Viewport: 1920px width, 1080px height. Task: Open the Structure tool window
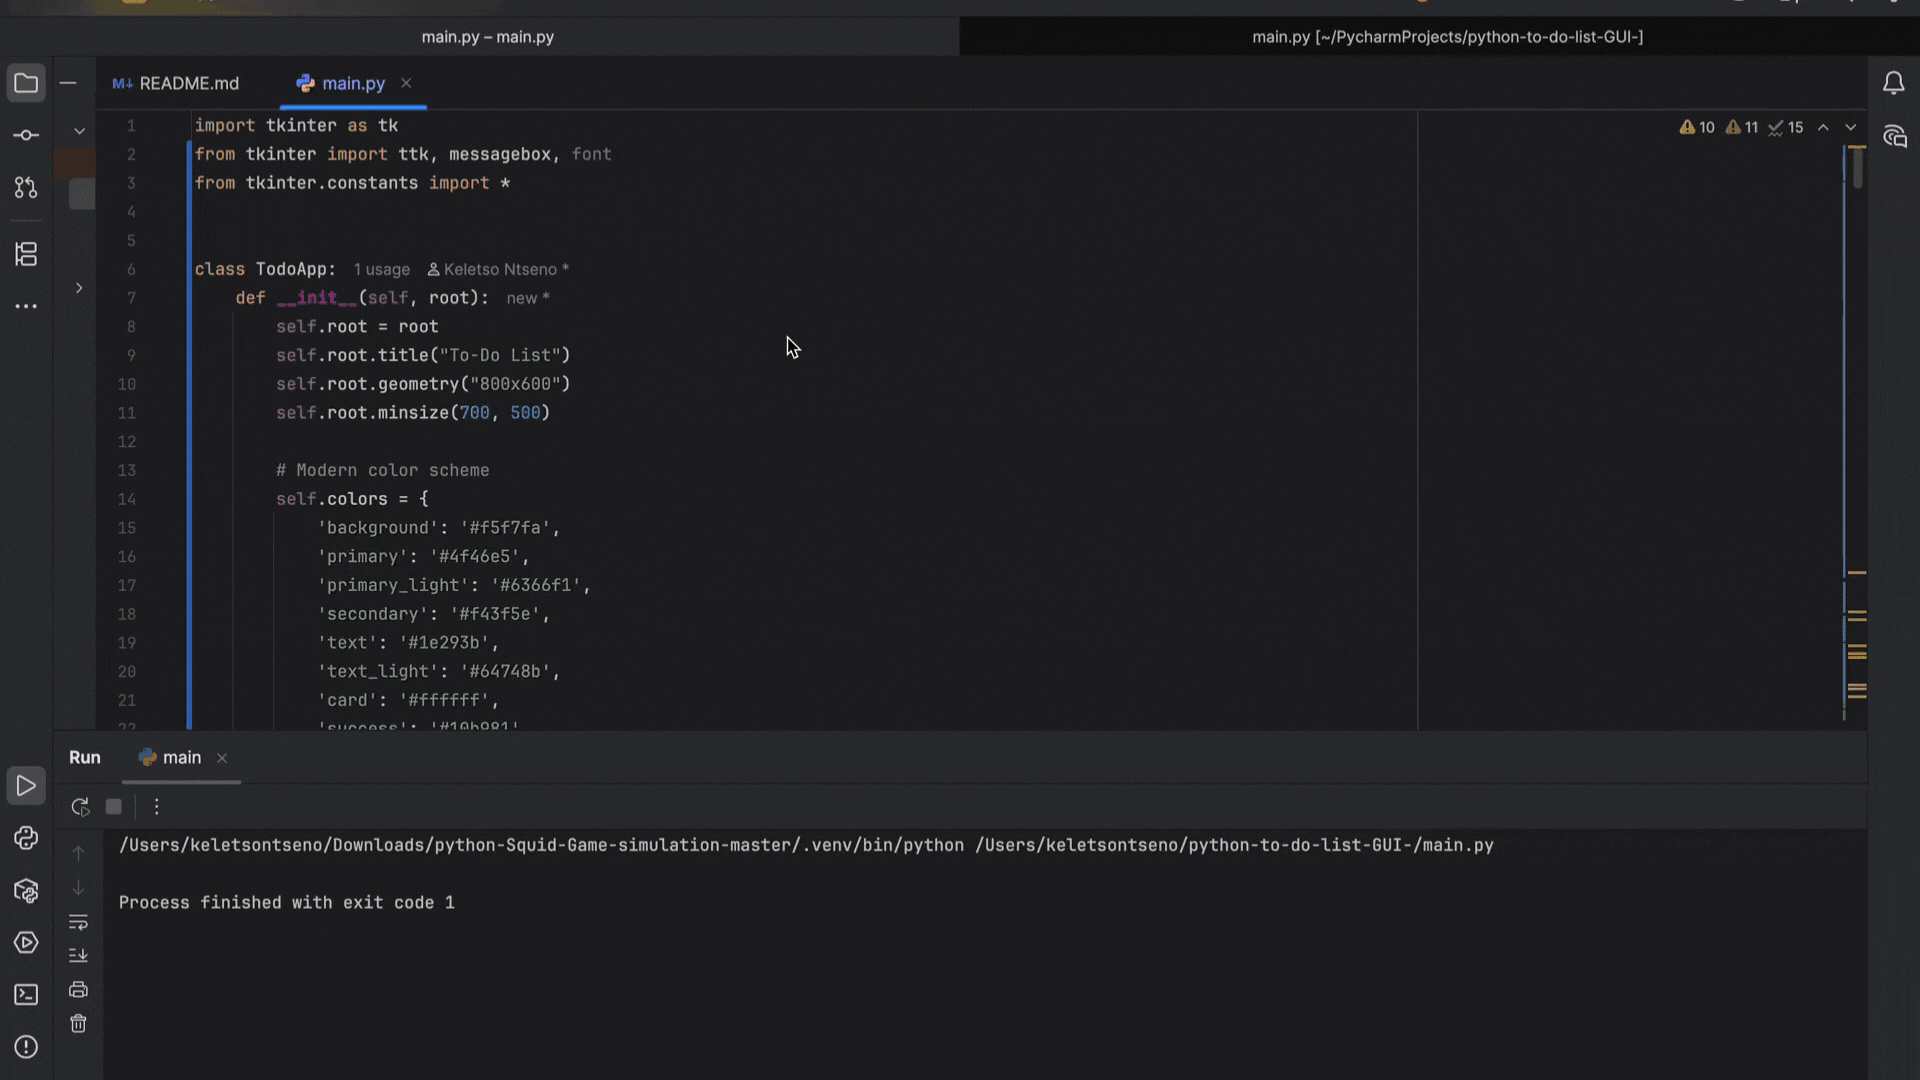pyautogui.click(x=26, y=254)
